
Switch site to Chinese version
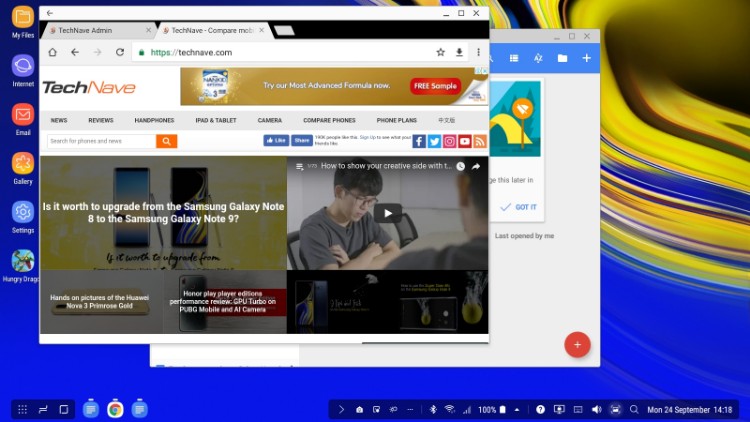pos(446,121)
